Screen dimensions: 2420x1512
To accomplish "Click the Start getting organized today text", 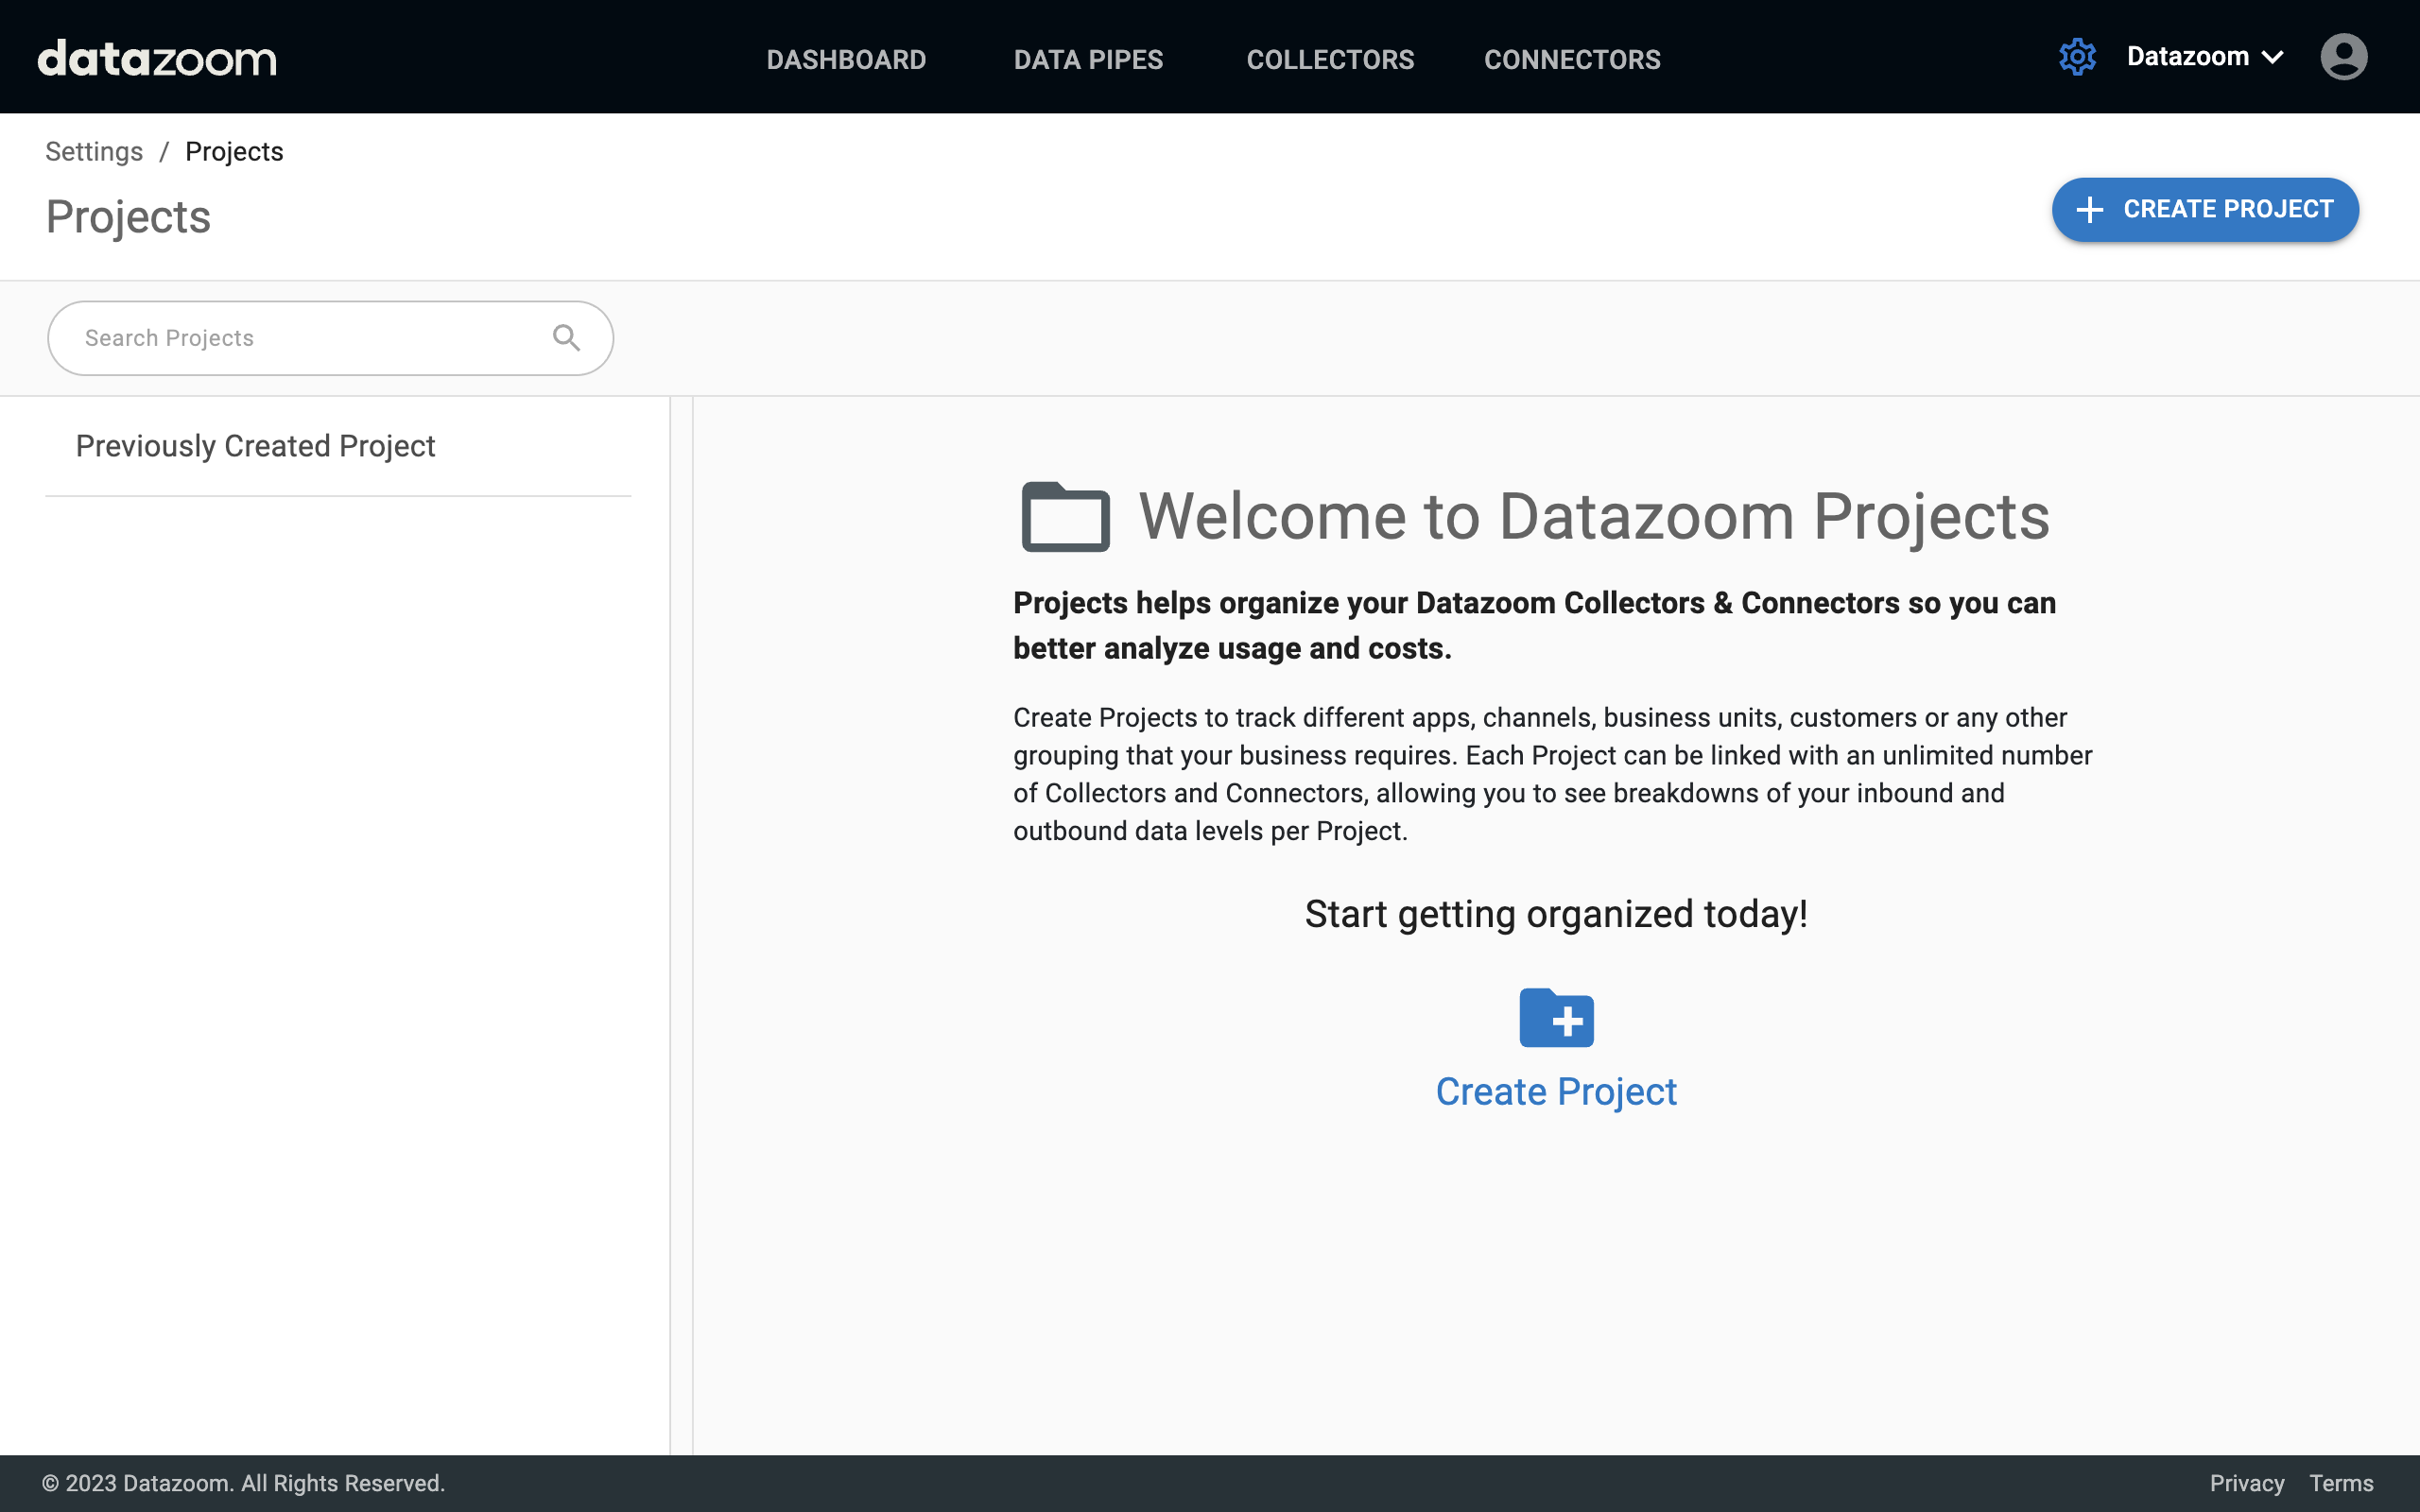I will [1556, 914].
